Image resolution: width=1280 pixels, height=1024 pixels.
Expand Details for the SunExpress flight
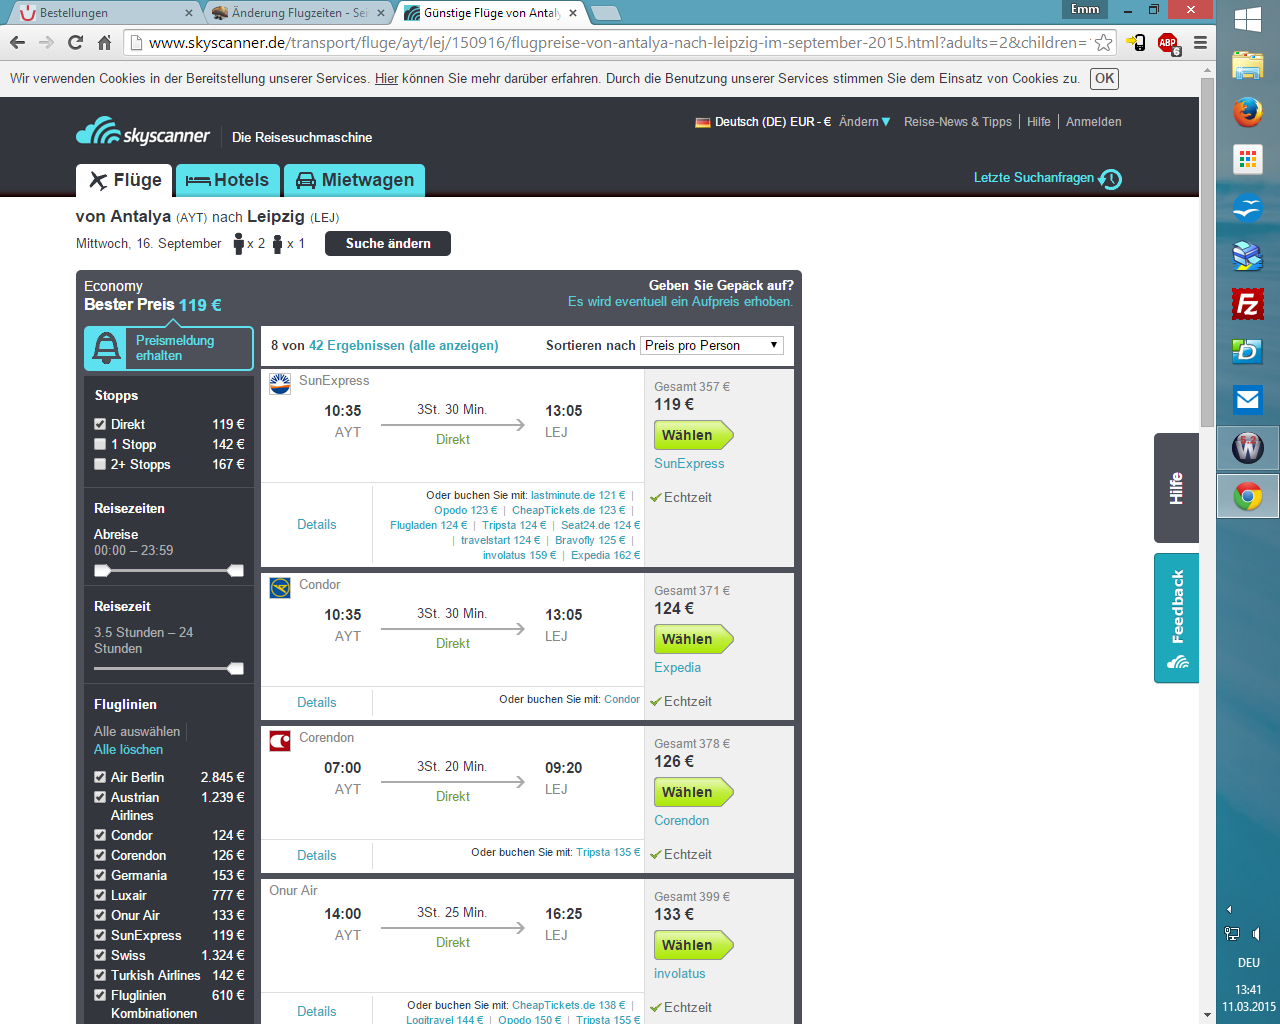click(x=316, y=524)
